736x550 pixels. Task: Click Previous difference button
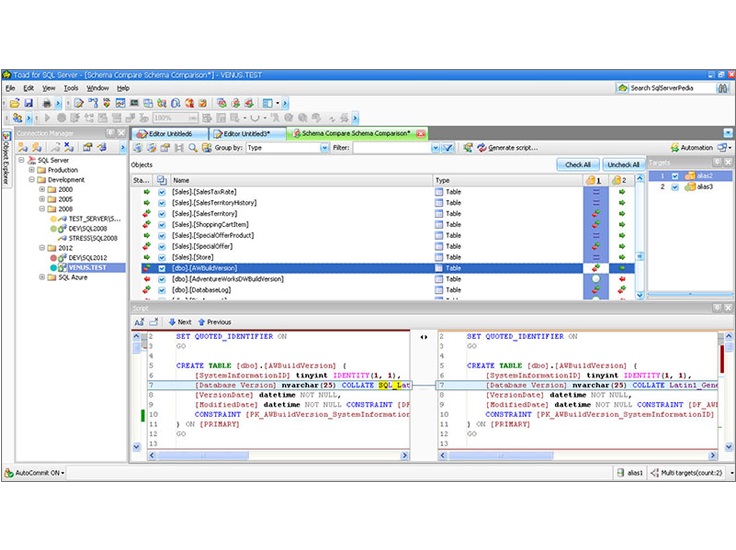click(x=215, y=322)
